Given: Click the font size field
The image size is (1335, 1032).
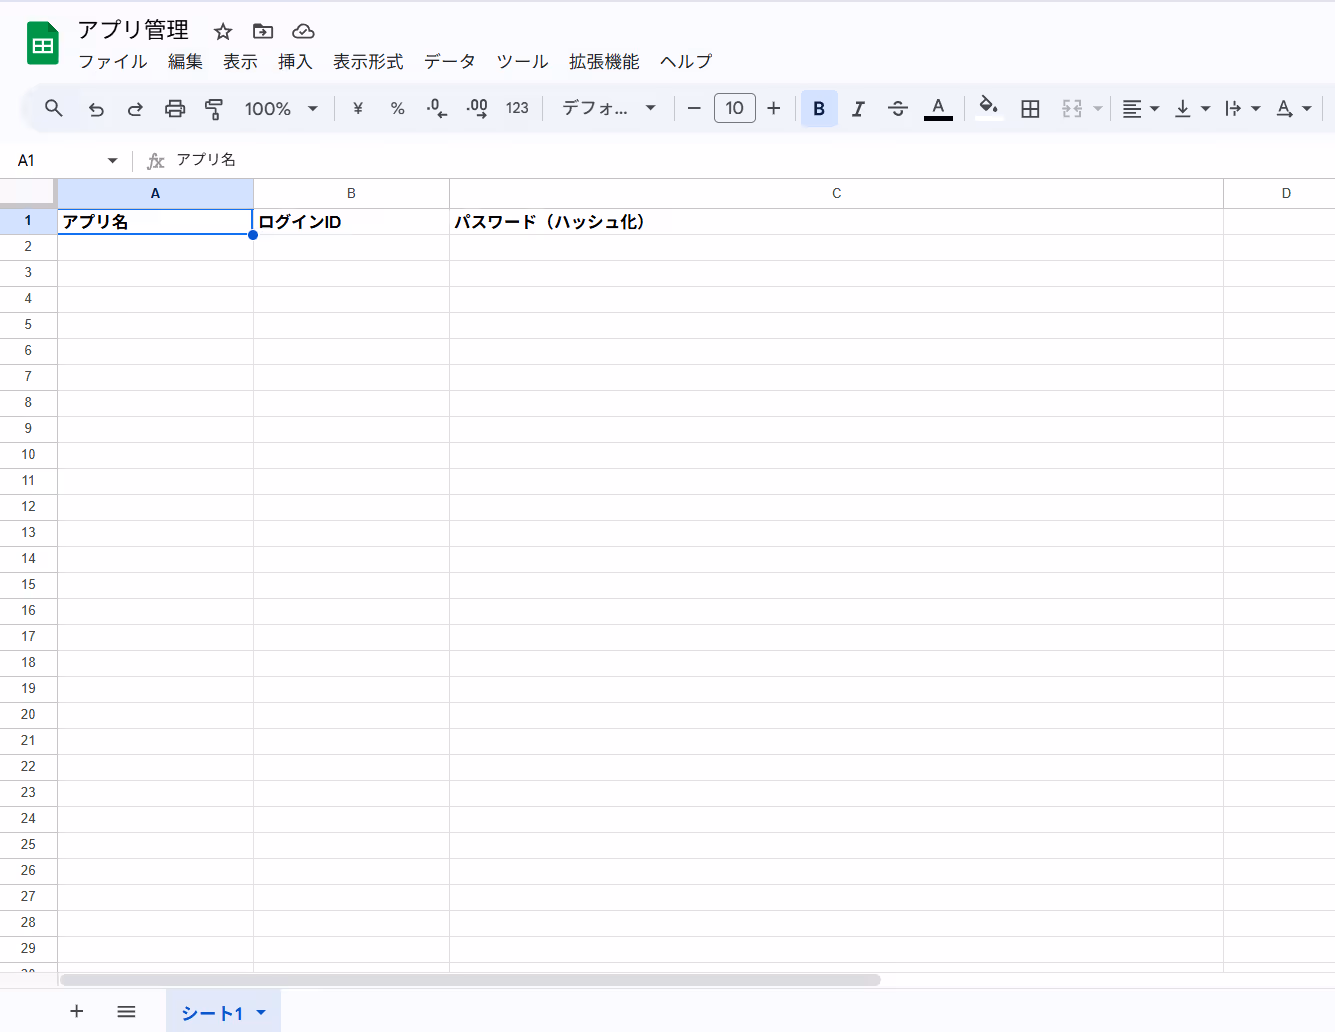Looking at the screenshot, I should point(735,108).
